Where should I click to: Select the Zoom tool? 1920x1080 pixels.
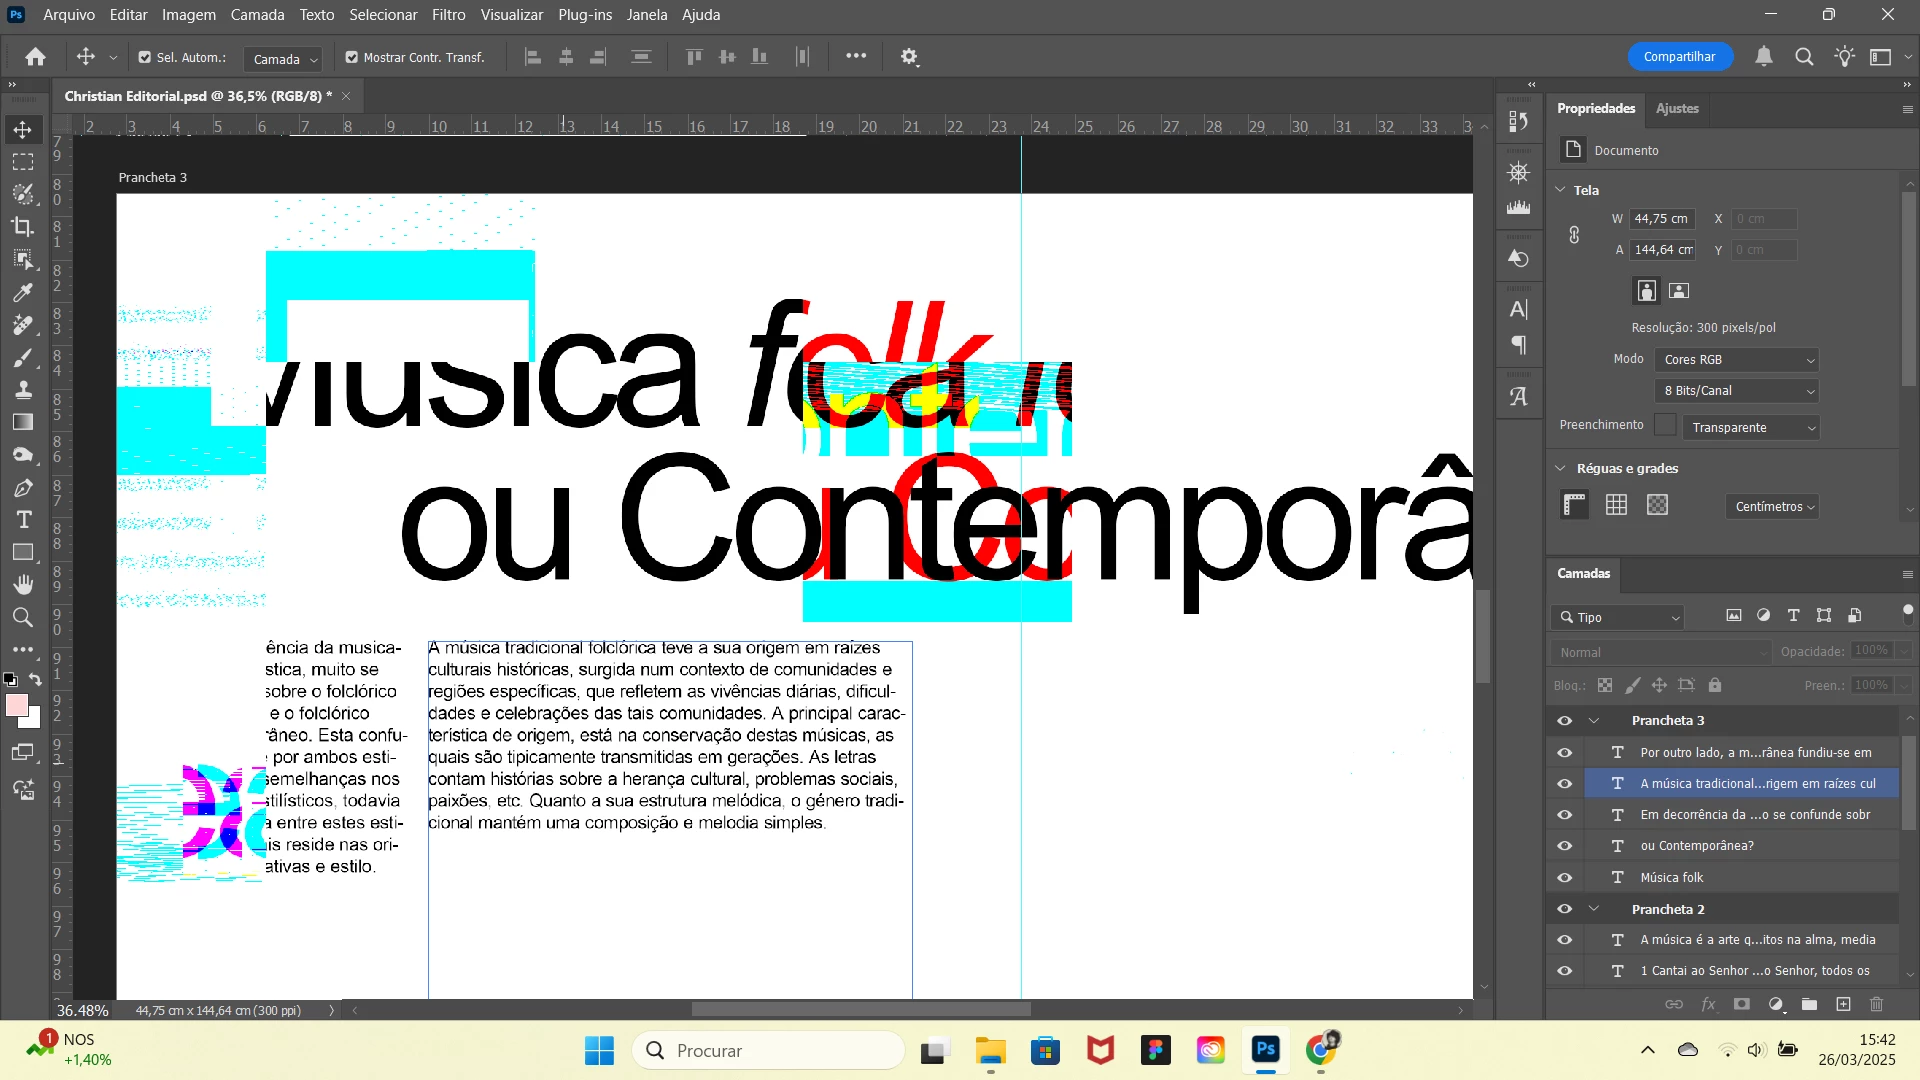[x=23, y=617]
